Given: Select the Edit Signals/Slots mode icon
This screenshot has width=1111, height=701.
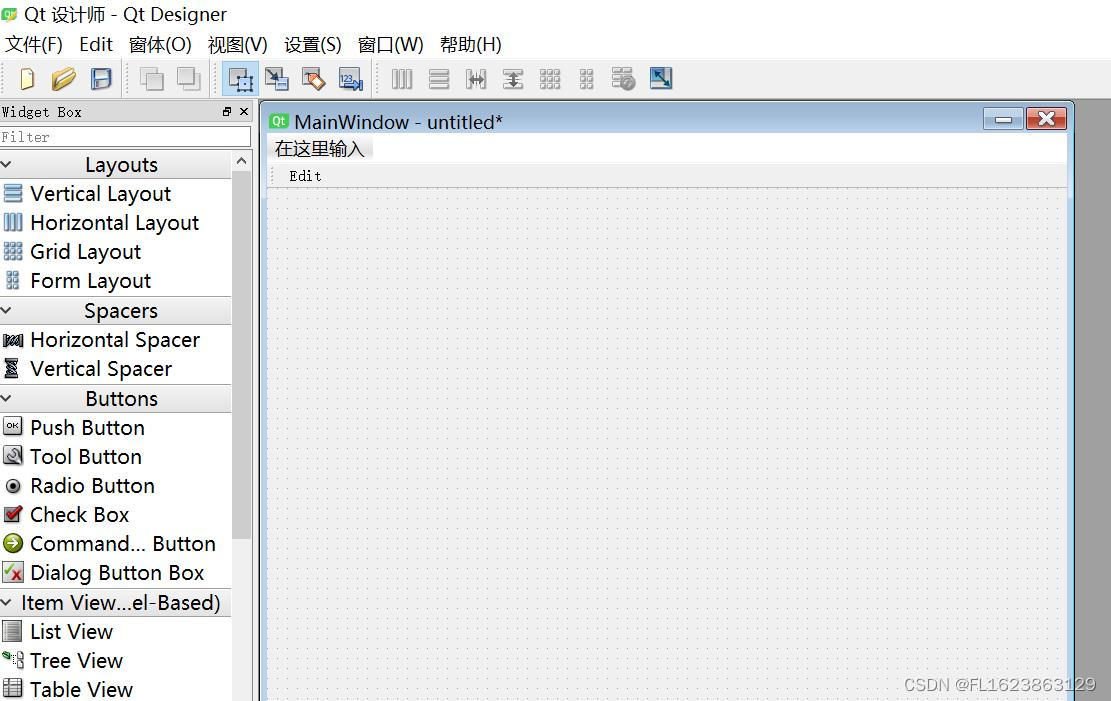Looking at the screenshot, I should click(276, 79).
